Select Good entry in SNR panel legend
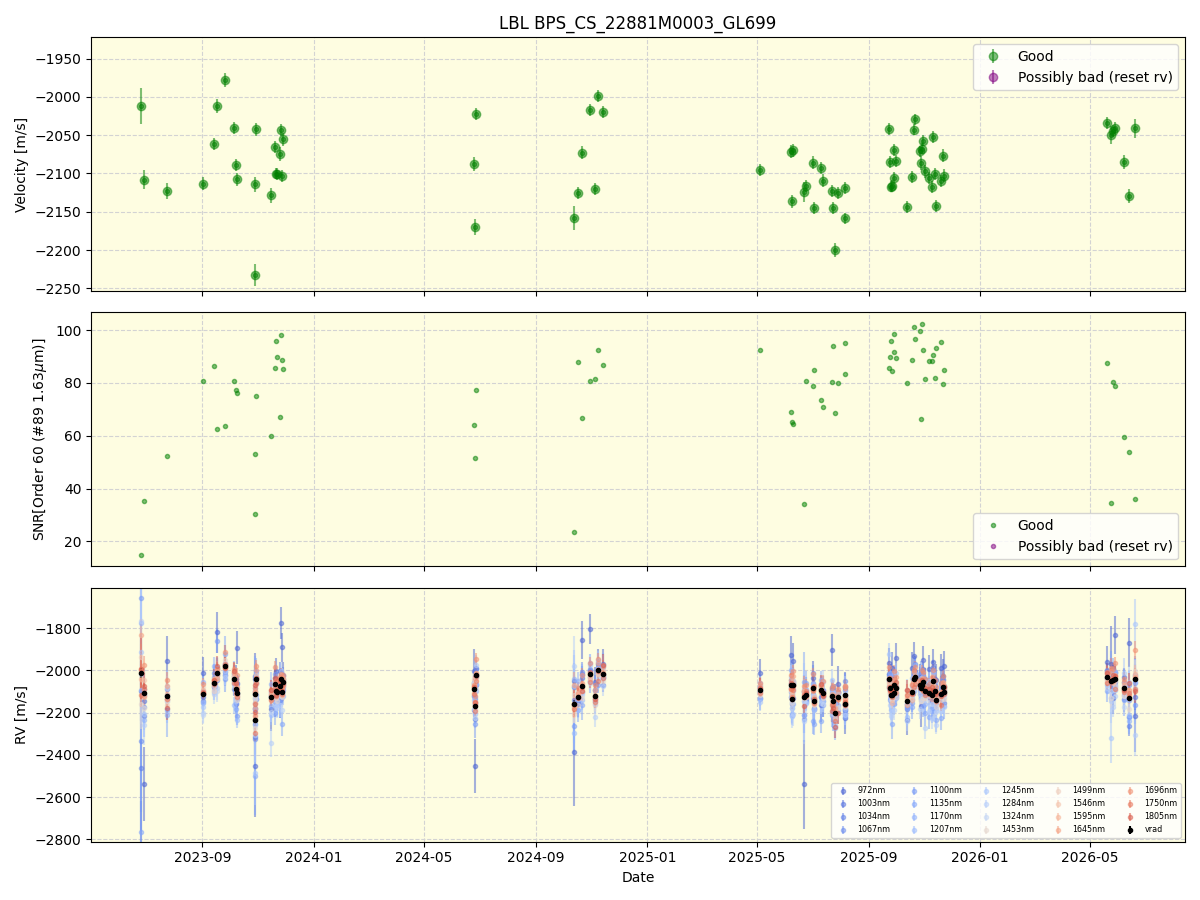 click(x=1035, y=525)
